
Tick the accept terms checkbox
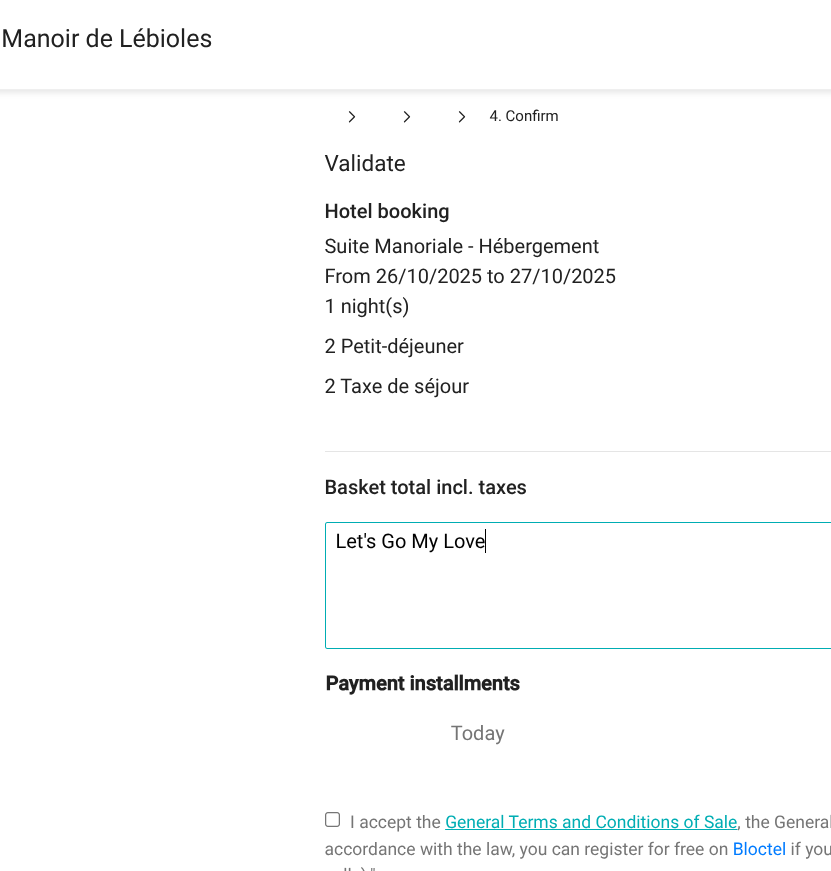point(333,820)
